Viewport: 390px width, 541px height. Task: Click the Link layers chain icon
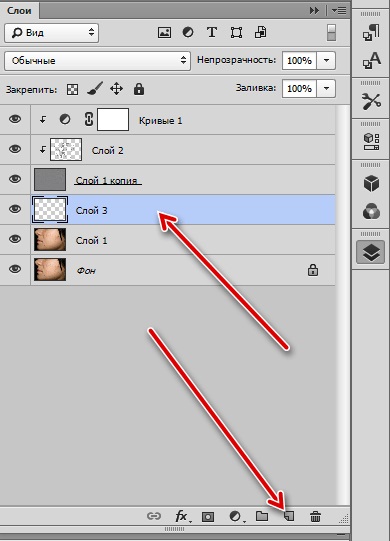(x=154, y=516)
